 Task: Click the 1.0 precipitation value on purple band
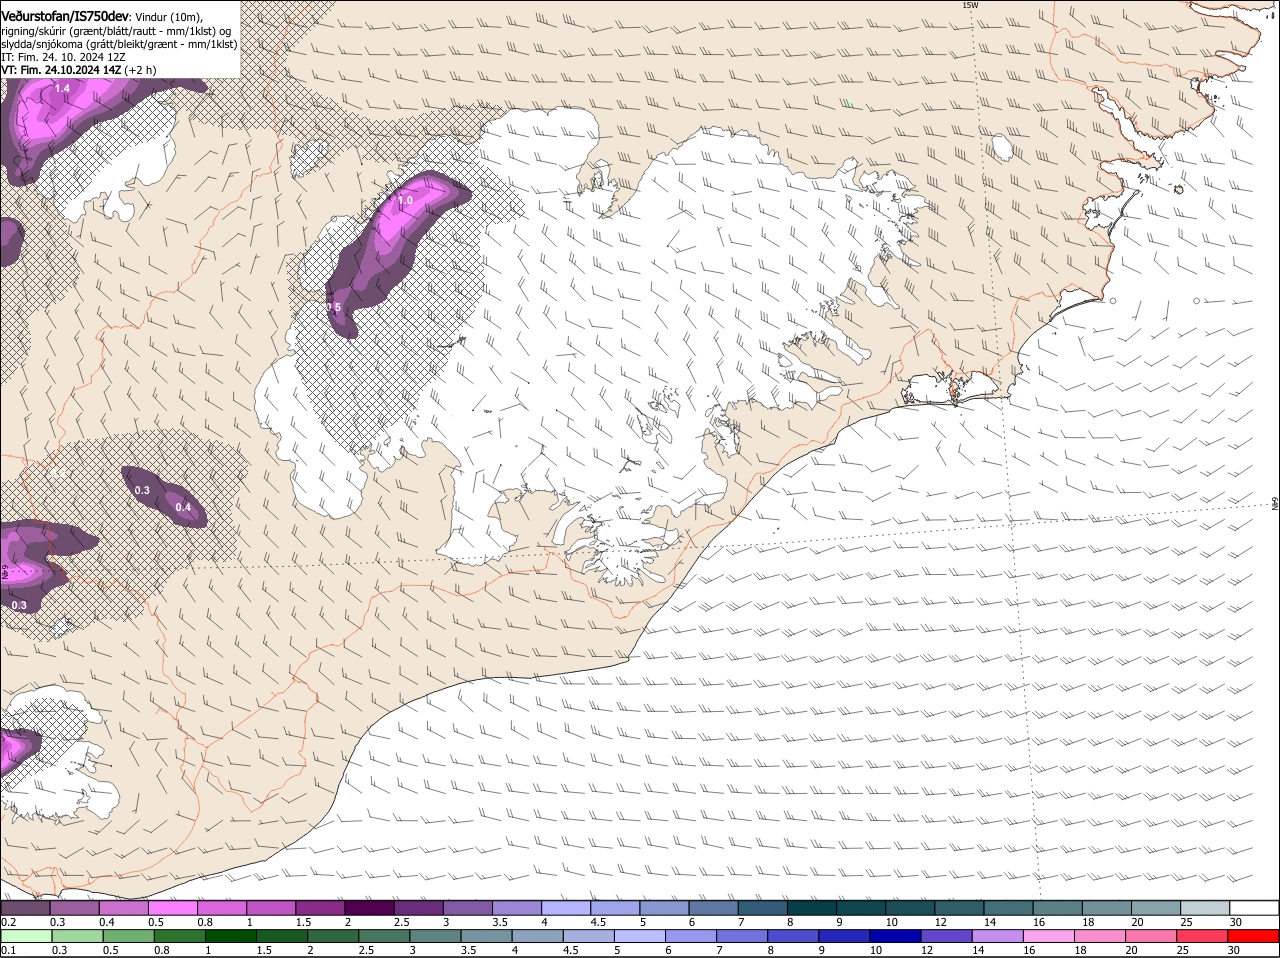pos(405,201)
